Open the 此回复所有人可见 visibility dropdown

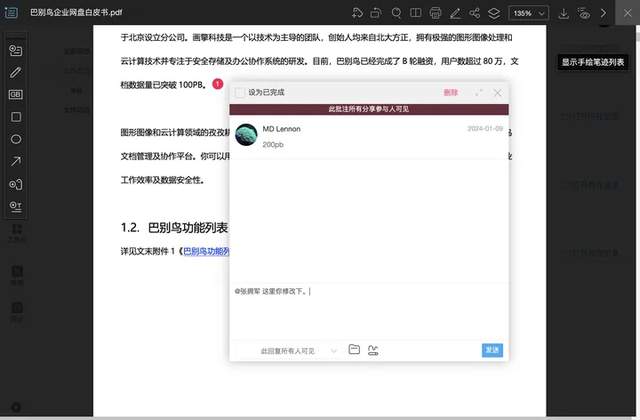(299, 351)
